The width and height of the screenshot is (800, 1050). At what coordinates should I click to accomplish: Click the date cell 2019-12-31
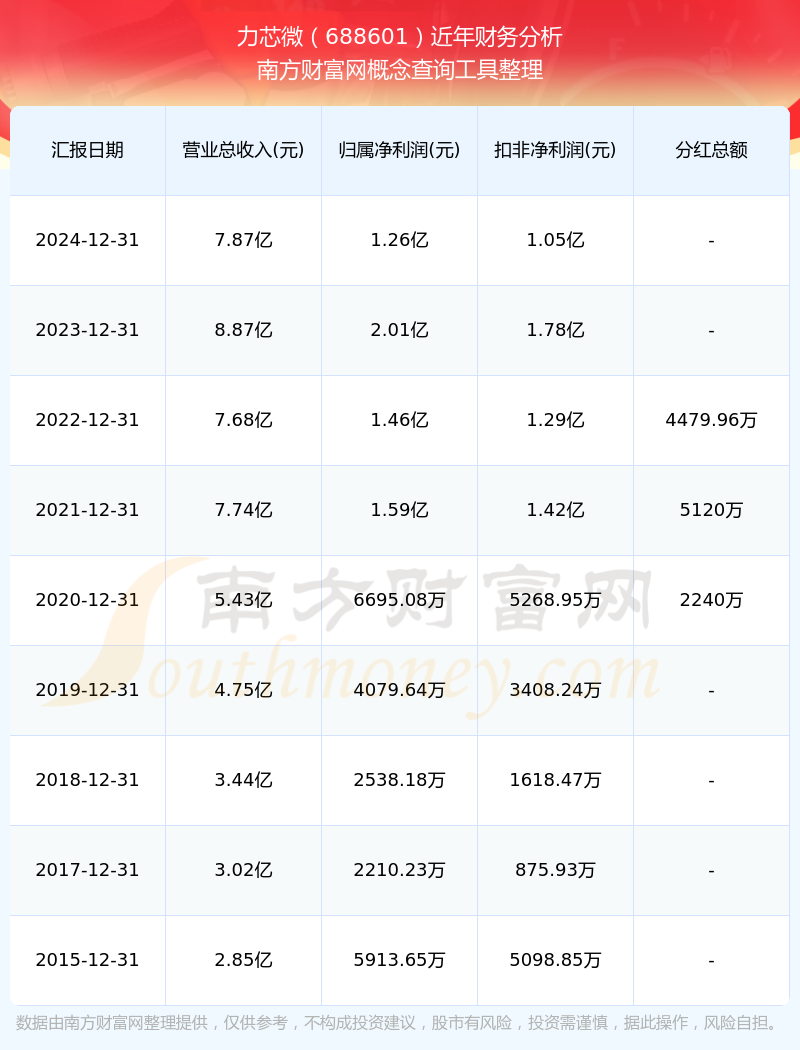click(x=88, y=690)
